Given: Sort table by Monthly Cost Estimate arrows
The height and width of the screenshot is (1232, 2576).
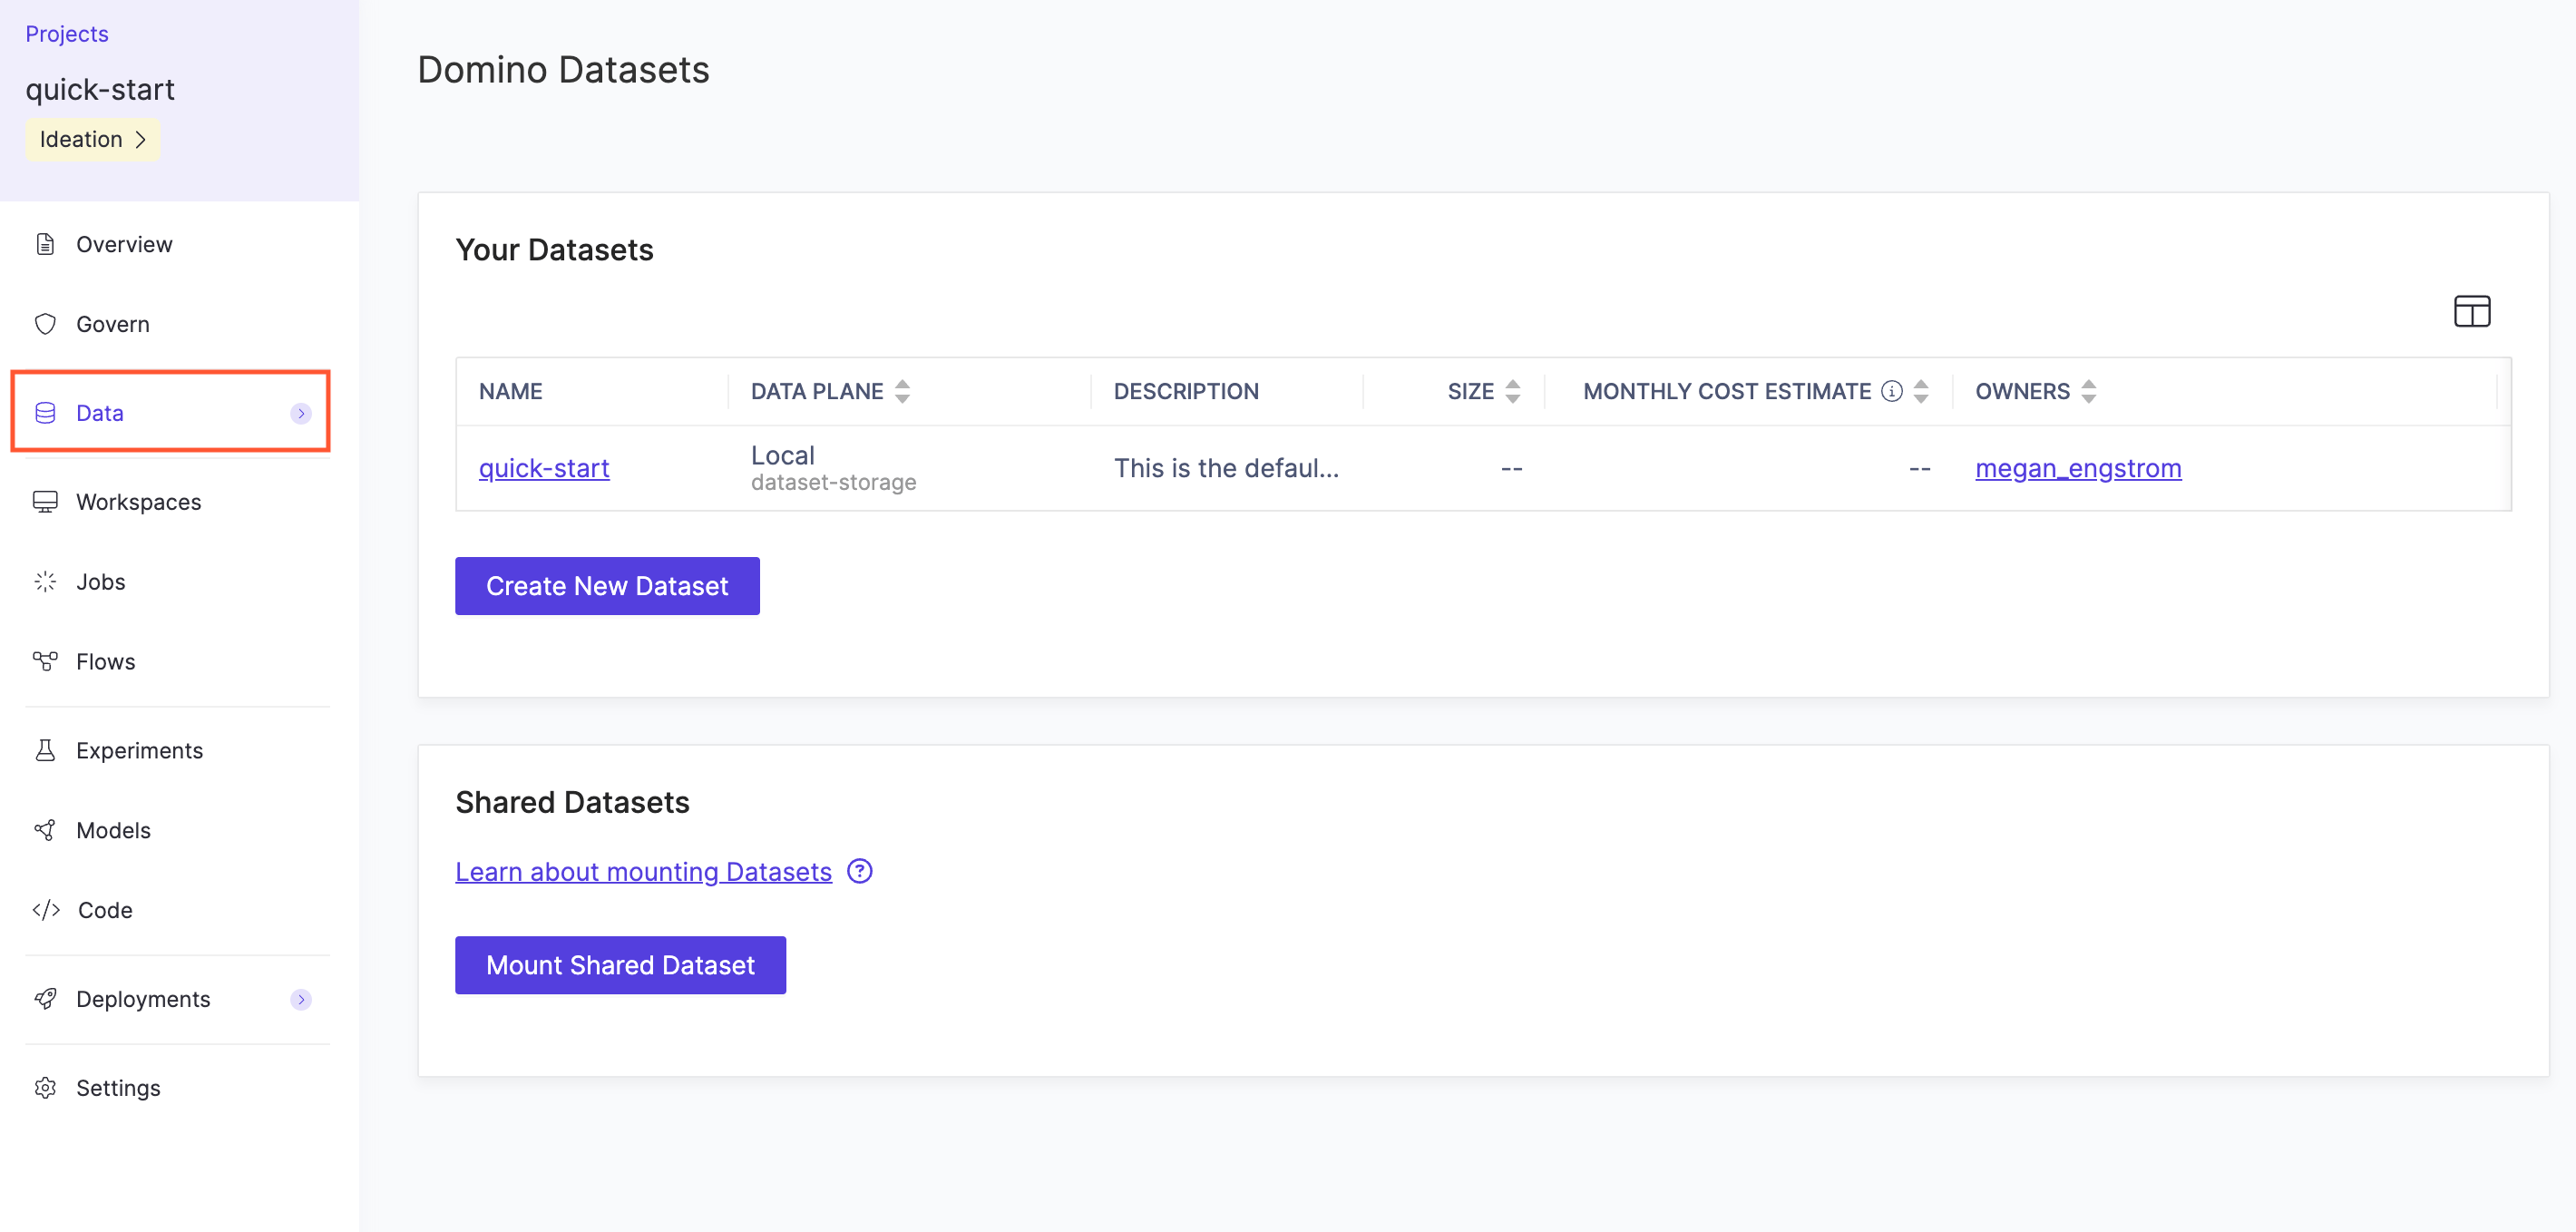Looking at the screenshot, I should pos(1920,391).
